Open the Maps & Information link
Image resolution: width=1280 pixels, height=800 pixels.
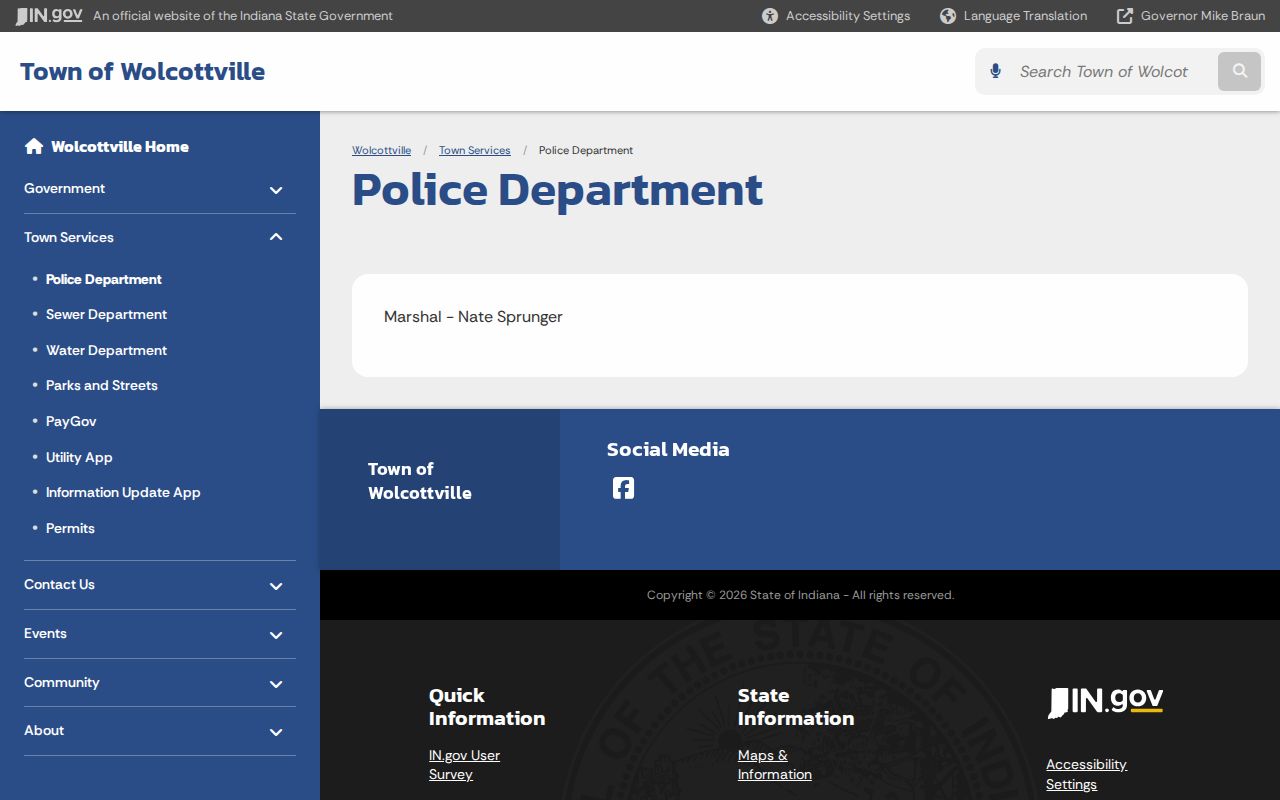774,765
